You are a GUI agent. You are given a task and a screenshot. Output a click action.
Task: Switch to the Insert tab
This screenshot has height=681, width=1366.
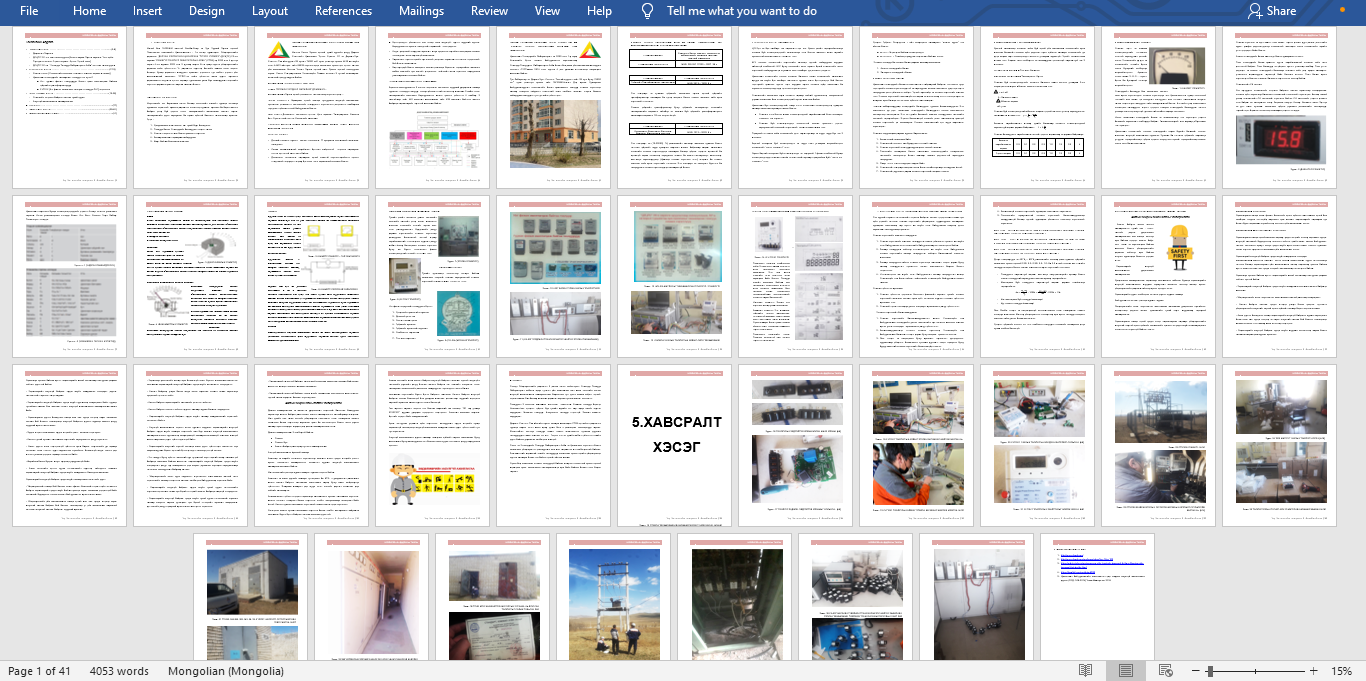click(147, 11)
